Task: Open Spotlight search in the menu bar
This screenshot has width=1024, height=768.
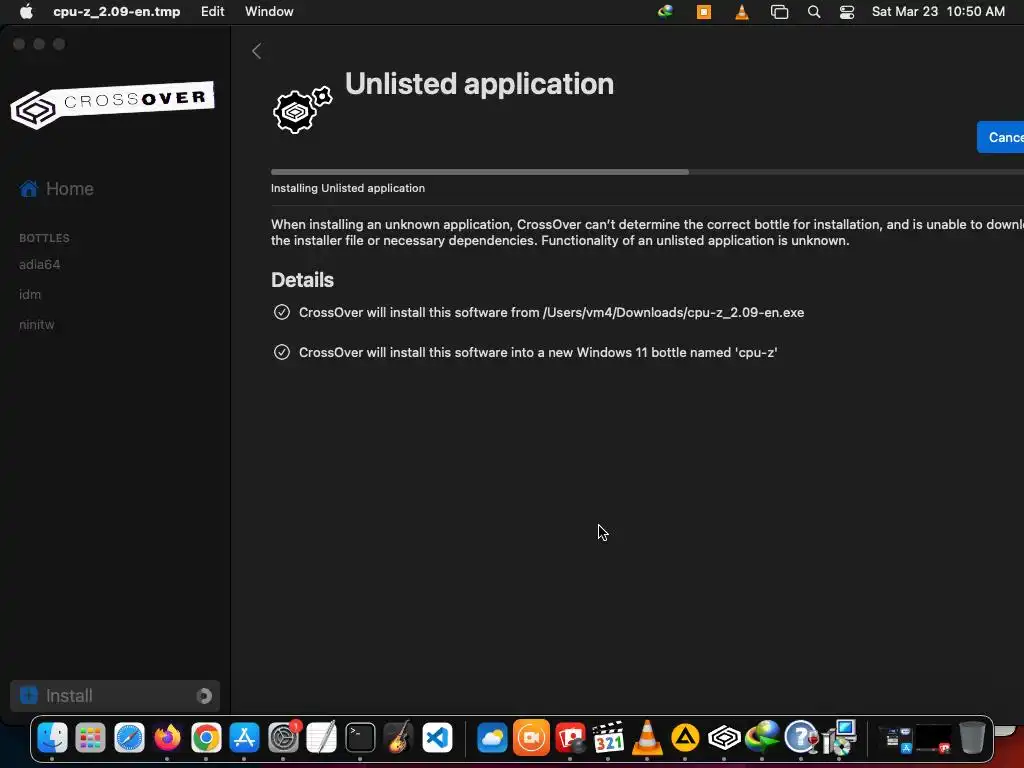Action: [814, 12]
